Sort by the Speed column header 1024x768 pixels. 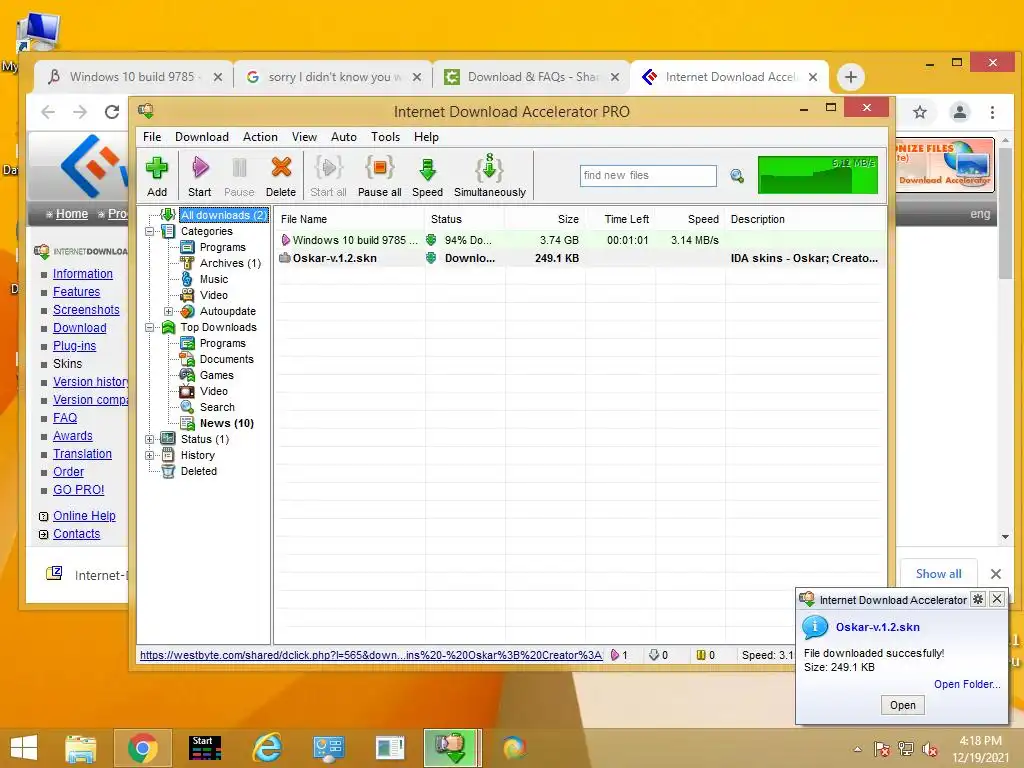coord(690,219)
